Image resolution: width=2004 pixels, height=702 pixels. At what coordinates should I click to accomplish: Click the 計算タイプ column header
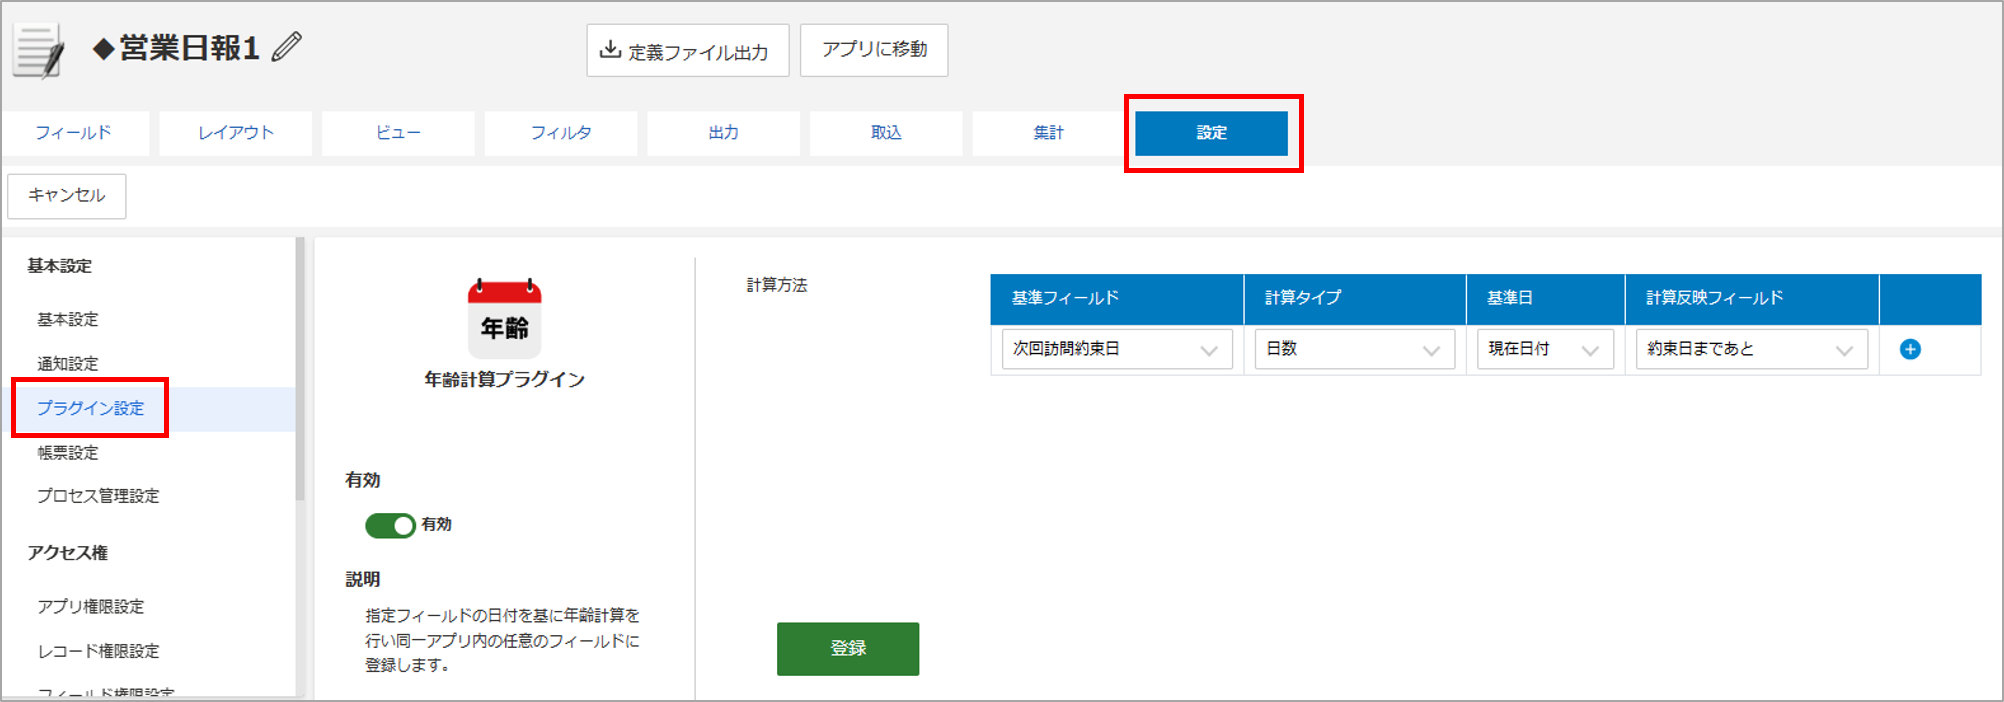point(1355,299)
